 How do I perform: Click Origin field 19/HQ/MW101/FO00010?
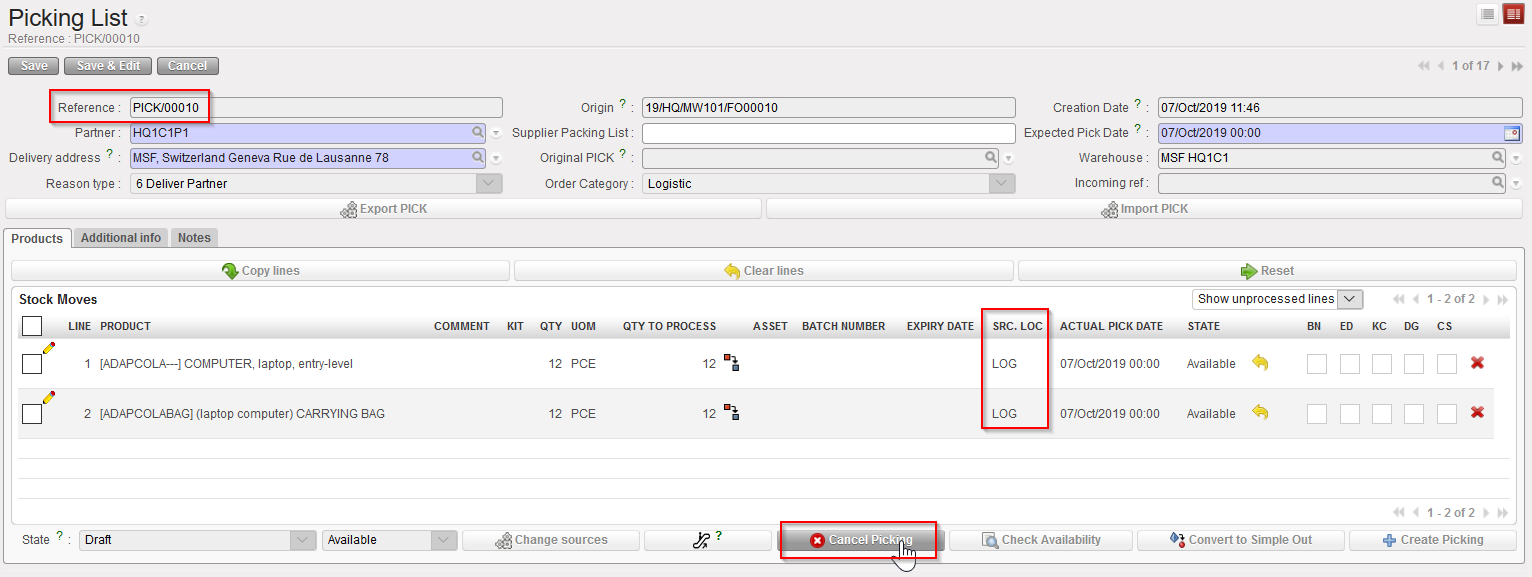click(x=828, y=108)
